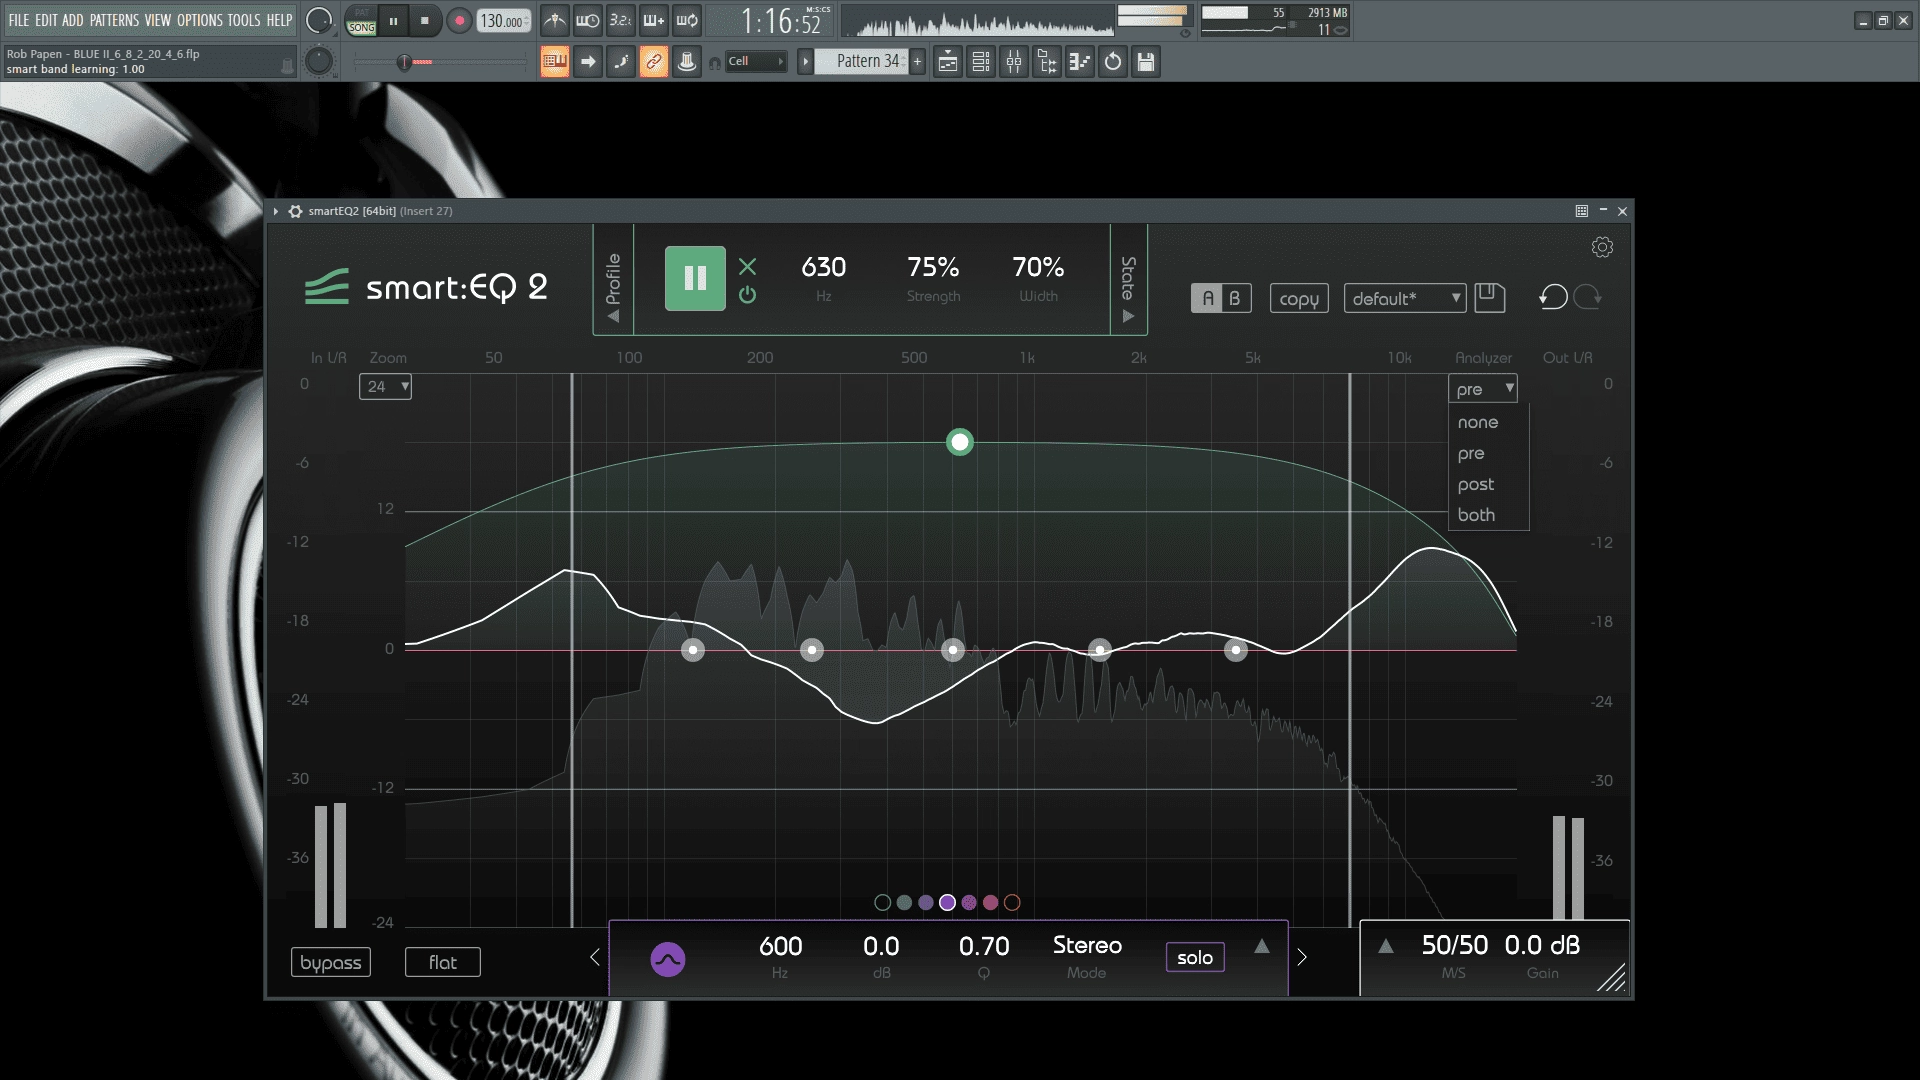
Task: Click the overdub piano-plus icon
Action: (654, 20)
